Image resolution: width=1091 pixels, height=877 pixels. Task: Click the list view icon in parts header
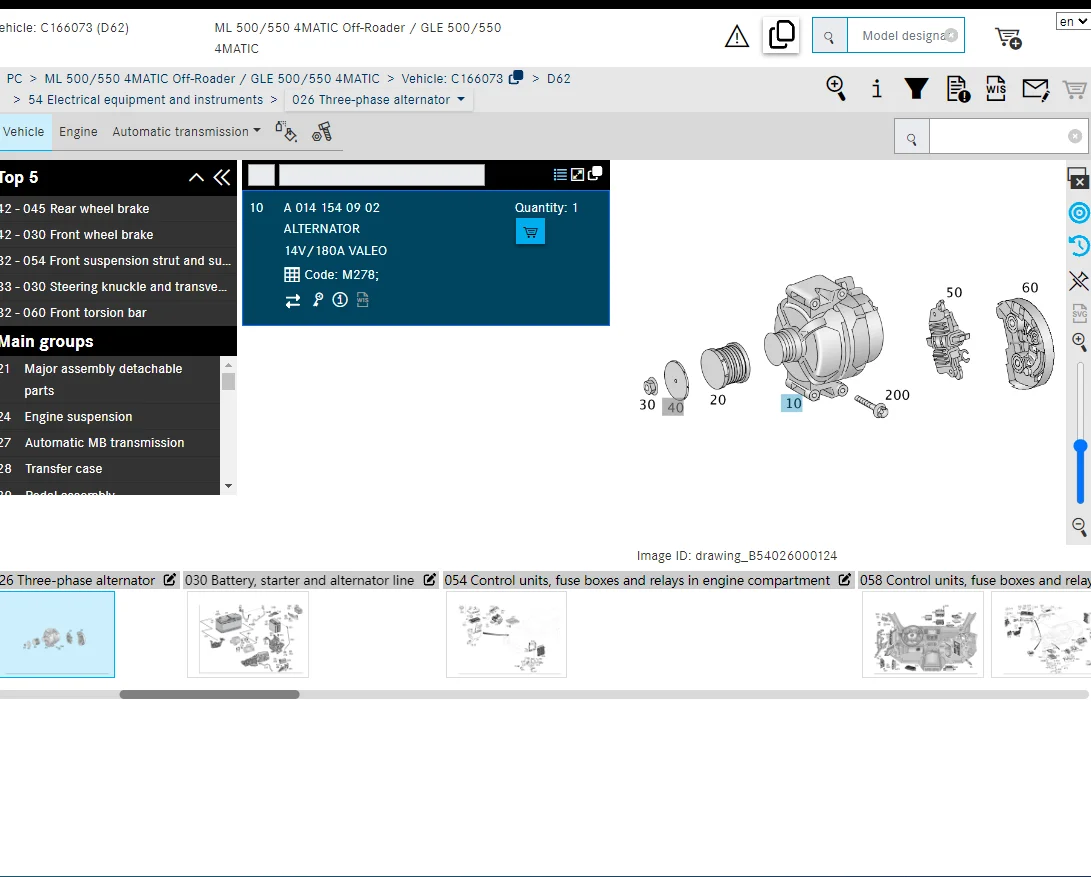[560, 174]
